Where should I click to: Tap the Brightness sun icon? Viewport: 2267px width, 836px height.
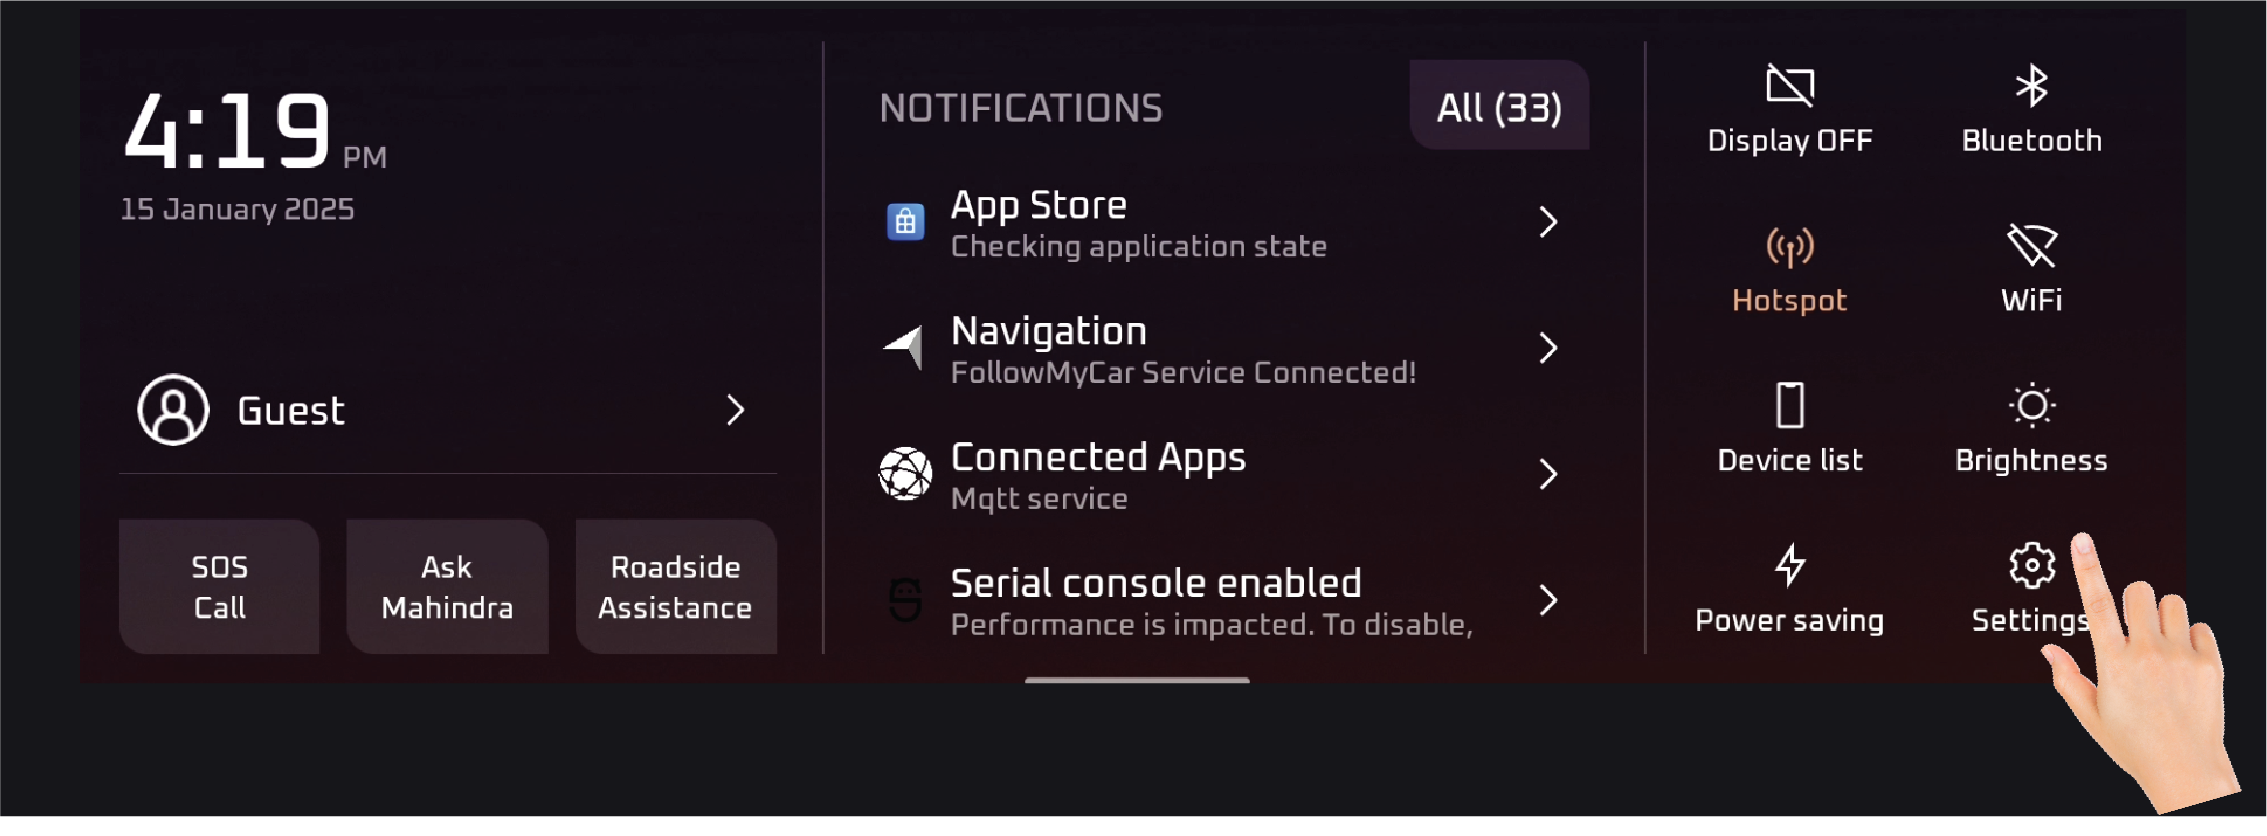2032,406
